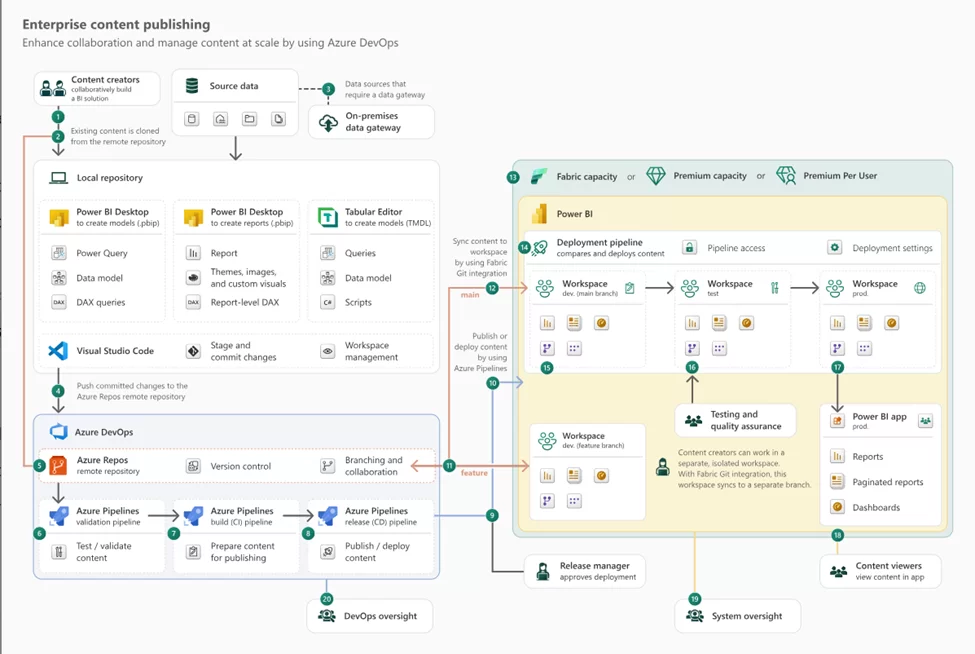Click the Pipeline access lock icon
The image size is (975, 654).
point(689,247)
